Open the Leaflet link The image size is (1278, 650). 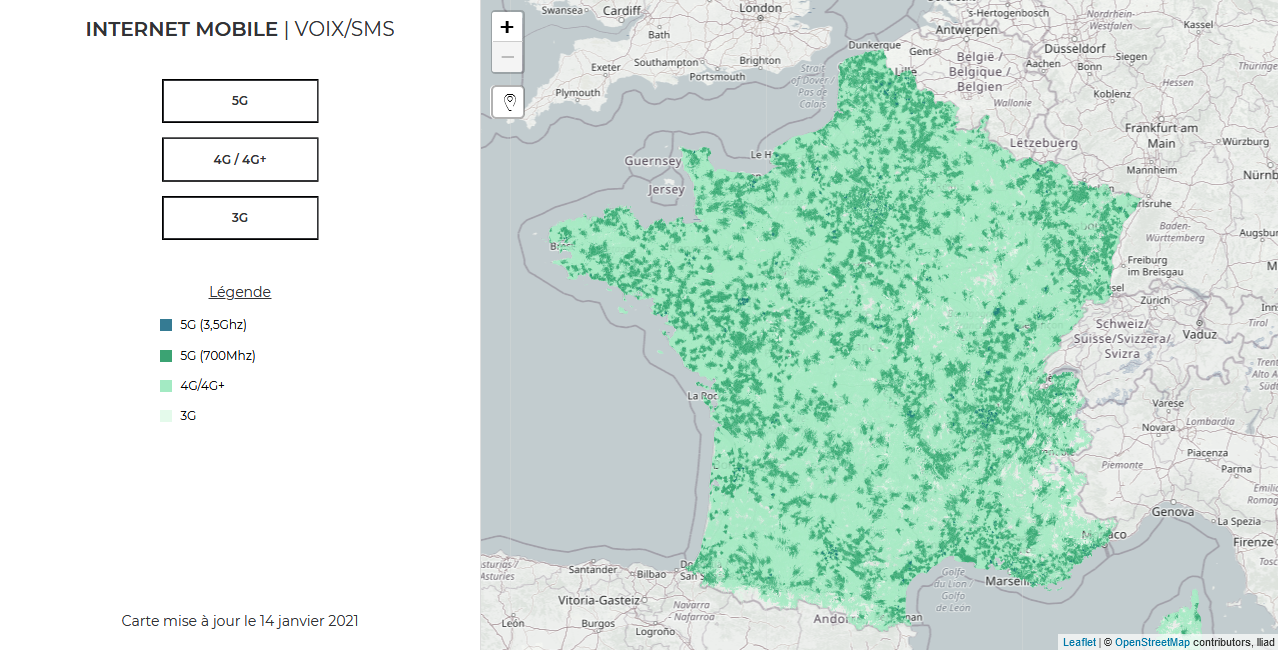coord(1079,642)
